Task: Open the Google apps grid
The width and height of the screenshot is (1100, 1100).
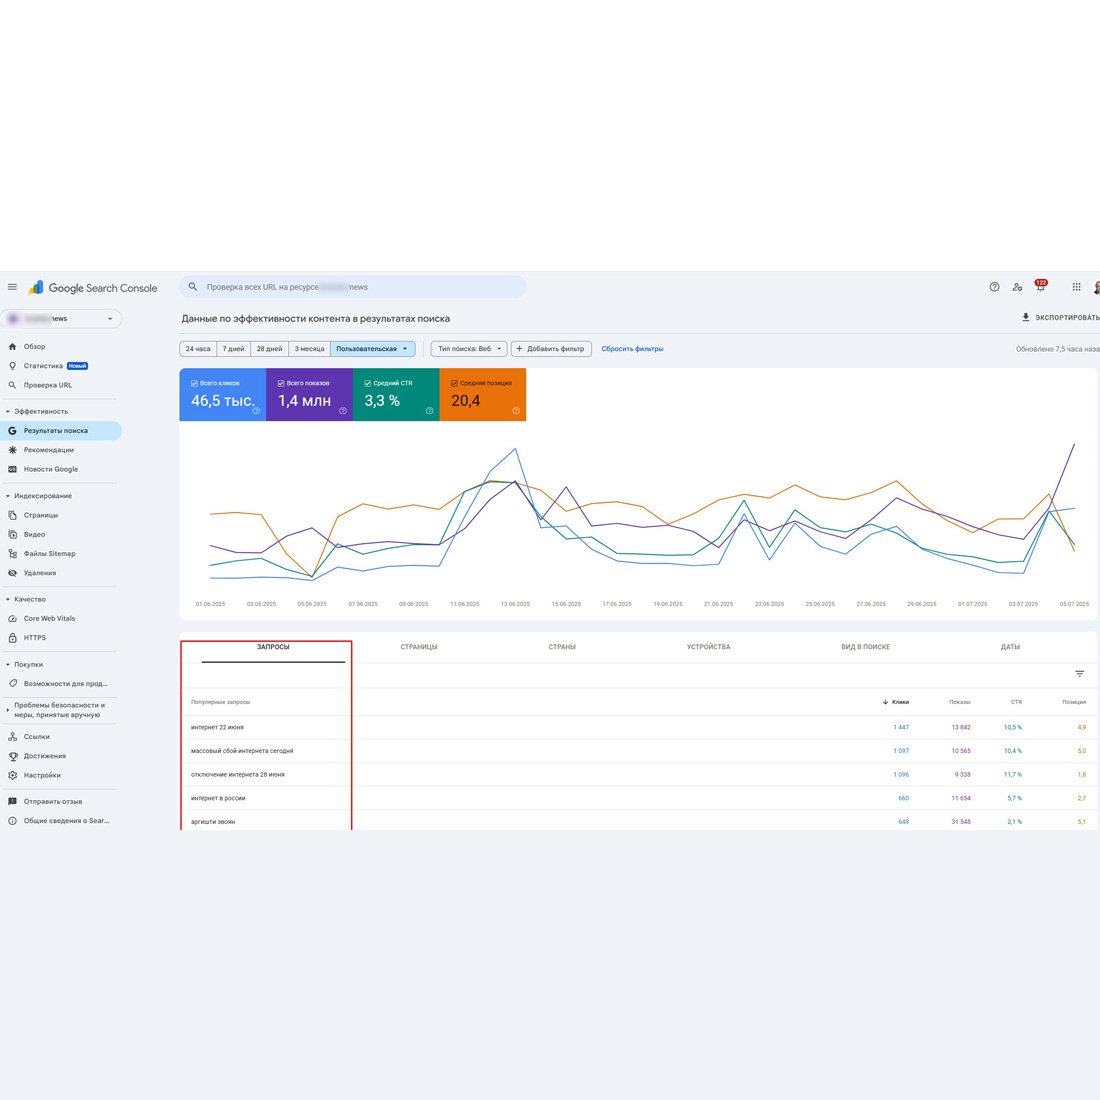Action: 1076,287
